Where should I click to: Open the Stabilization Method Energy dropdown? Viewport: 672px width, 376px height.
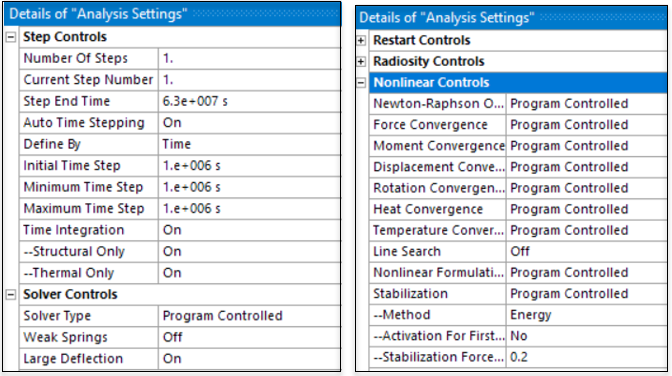click(x=586, y=315)
